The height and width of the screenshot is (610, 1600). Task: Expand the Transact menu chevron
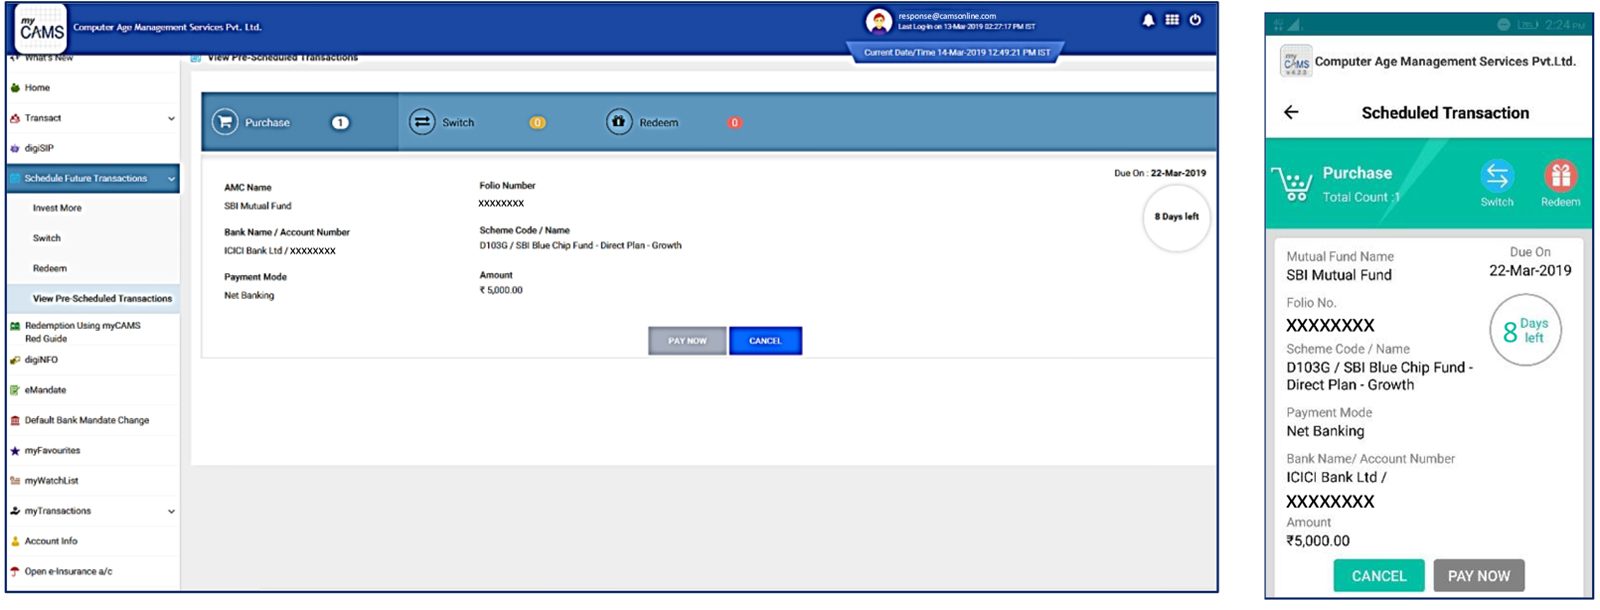(x=171, y=118)
